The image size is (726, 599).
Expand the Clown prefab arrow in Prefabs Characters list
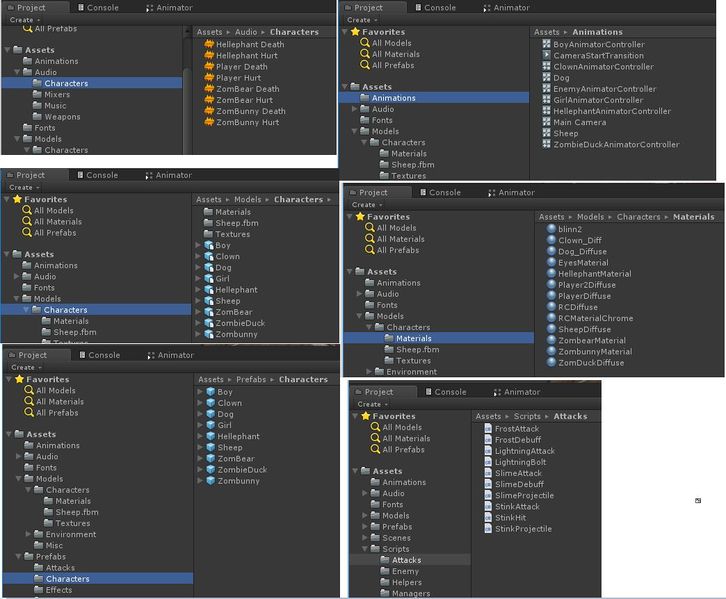click(x=200, y=403)
